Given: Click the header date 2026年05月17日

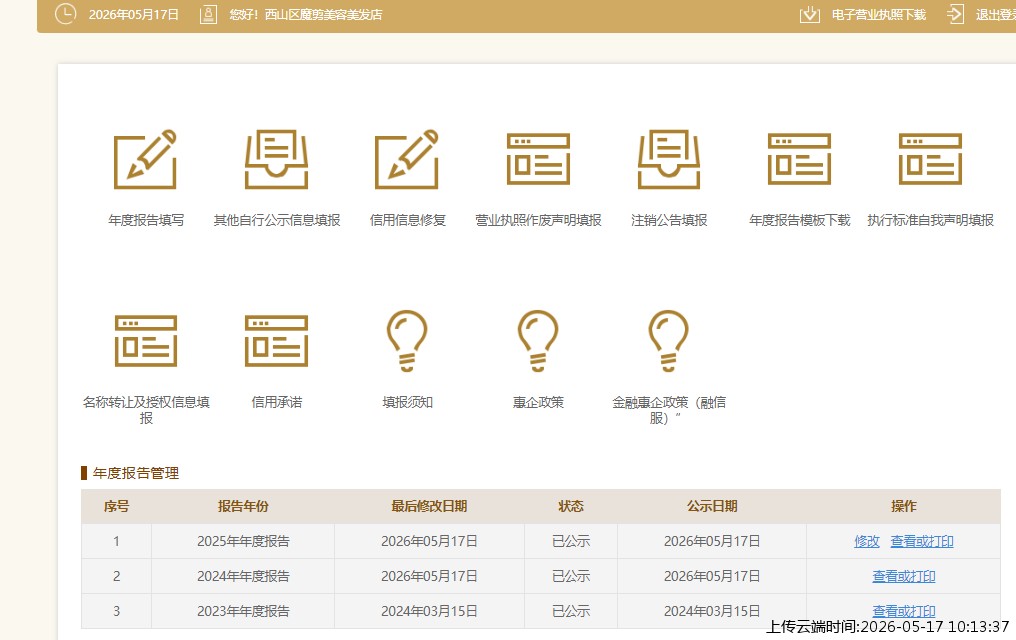Looking at the screenshot, I should [x=133, y=15].
